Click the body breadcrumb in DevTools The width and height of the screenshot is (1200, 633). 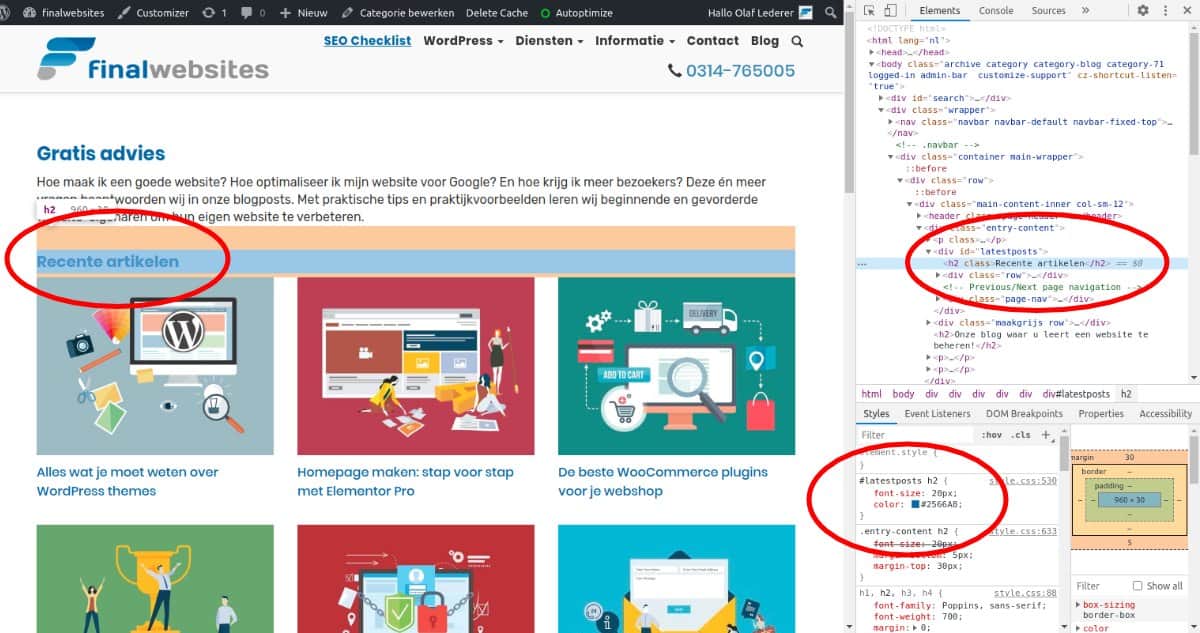click(903, 394)
